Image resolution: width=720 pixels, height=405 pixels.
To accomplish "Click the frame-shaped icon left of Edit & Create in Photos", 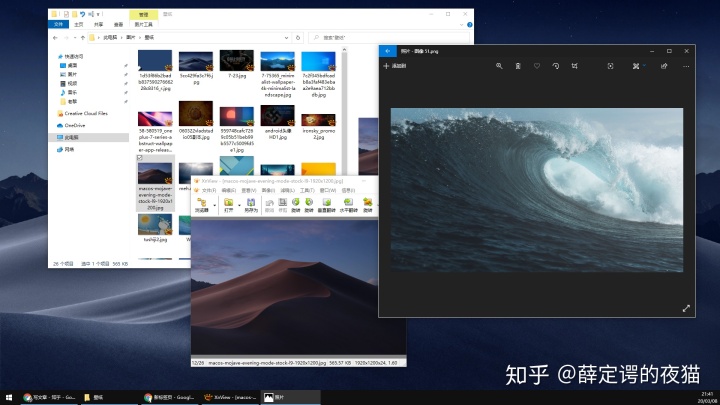I will [x=610, y=66].
